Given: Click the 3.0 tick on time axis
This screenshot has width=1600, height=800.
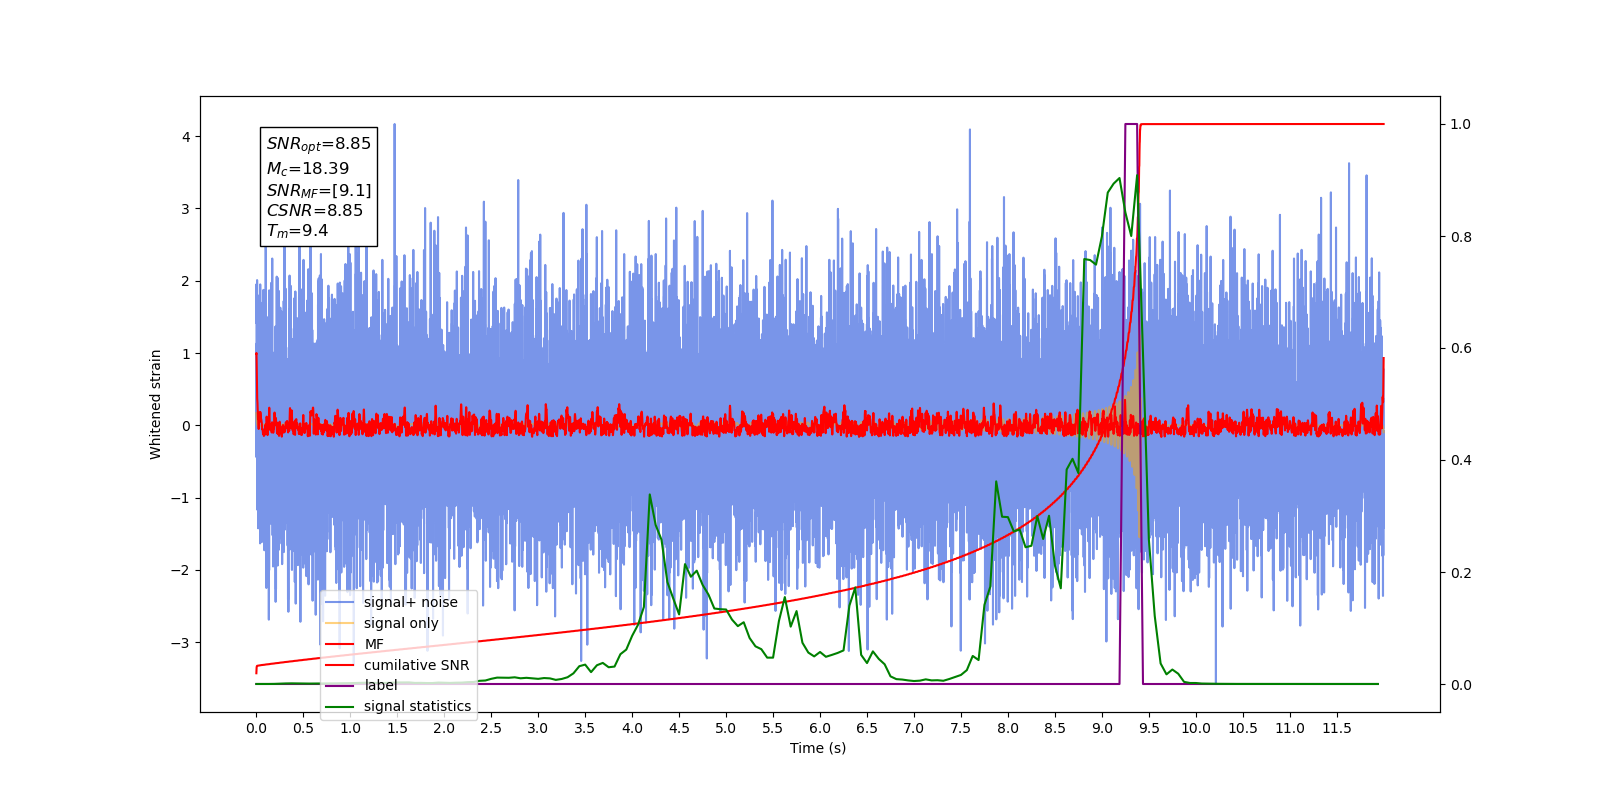Looking at the screenshot, I should coord(538,728).
